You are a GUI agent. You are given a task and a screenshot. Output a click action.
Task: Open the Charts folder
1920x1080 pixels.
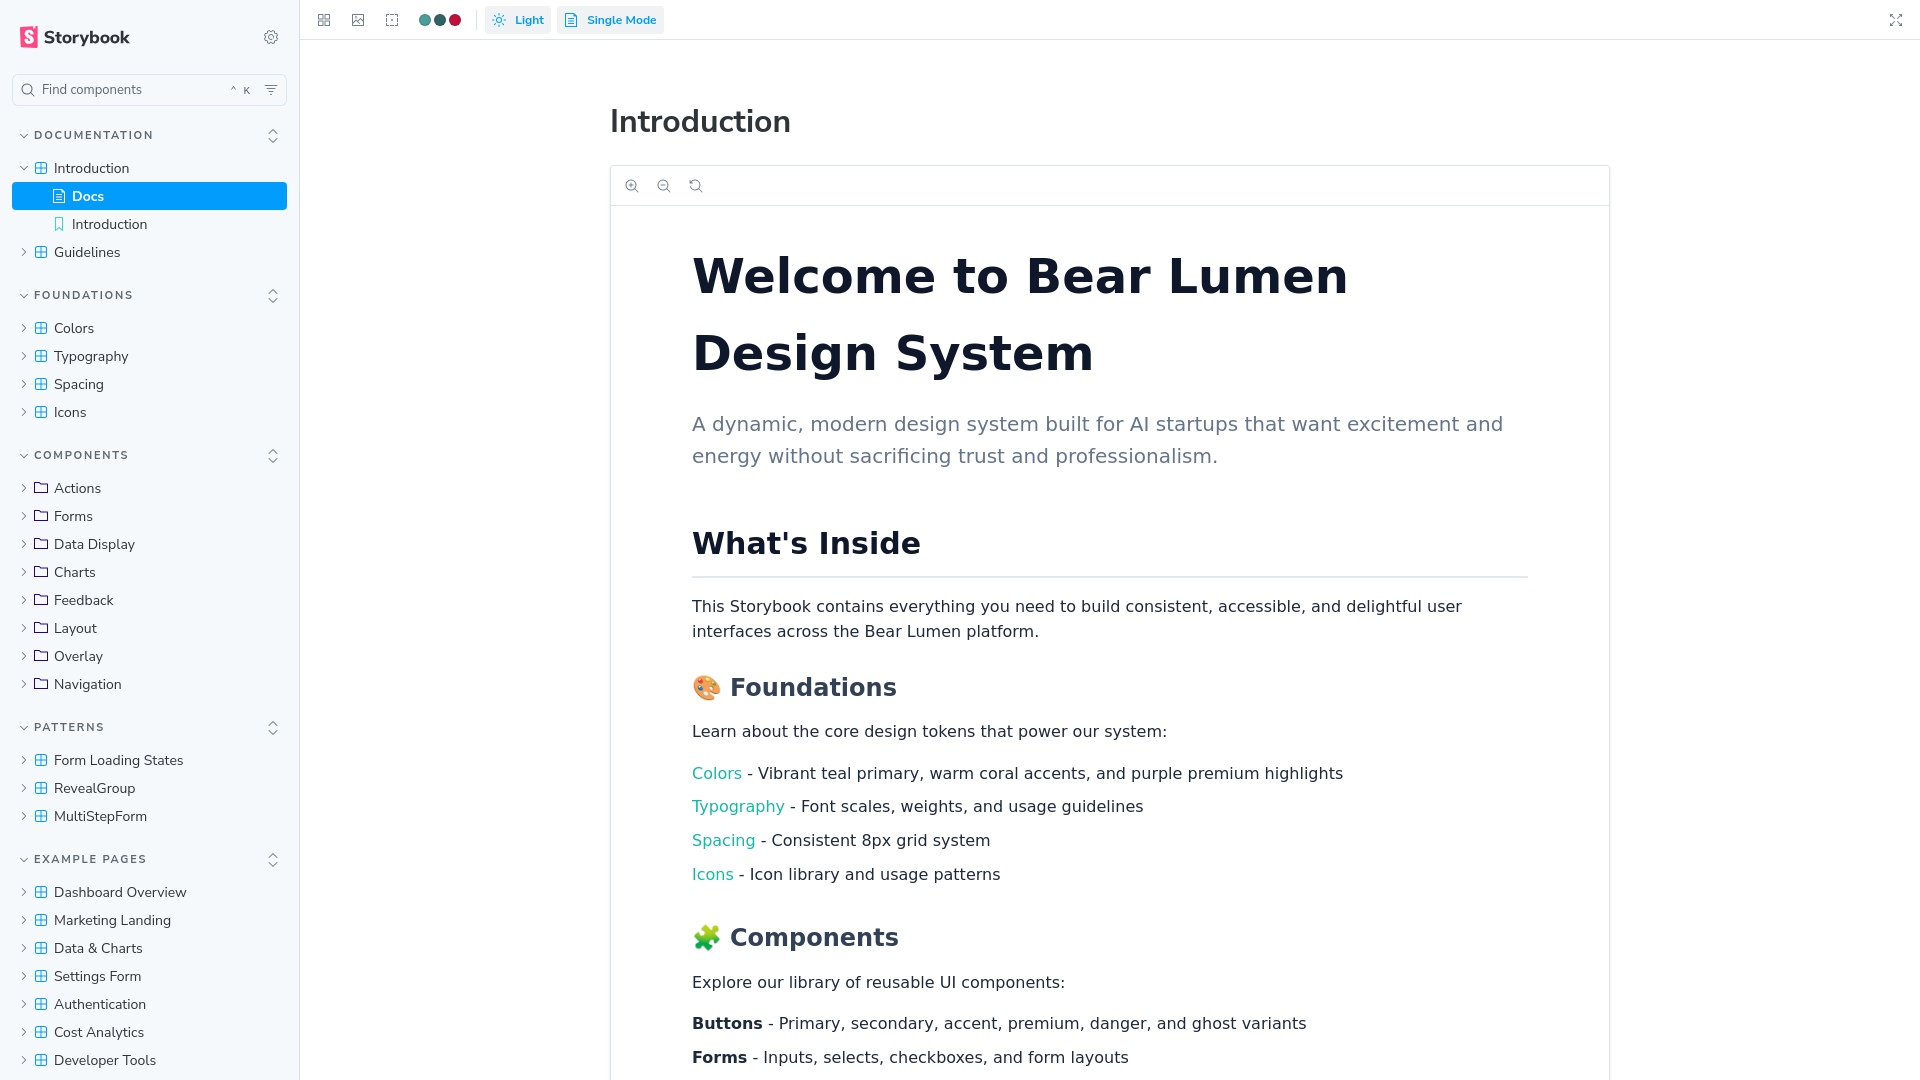point(149,572)
